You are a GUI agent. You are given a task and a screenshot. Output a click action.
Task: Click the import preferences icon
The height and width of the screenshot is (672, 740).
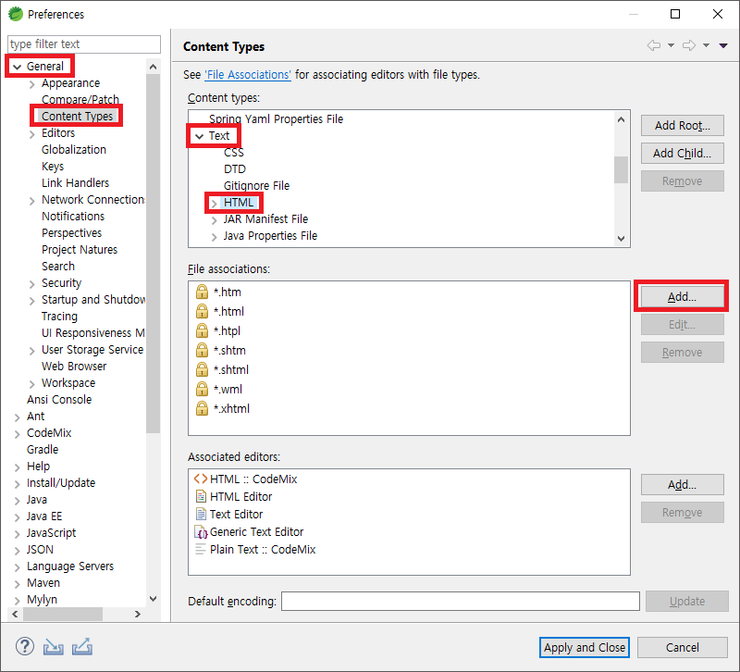click(54, 647)
